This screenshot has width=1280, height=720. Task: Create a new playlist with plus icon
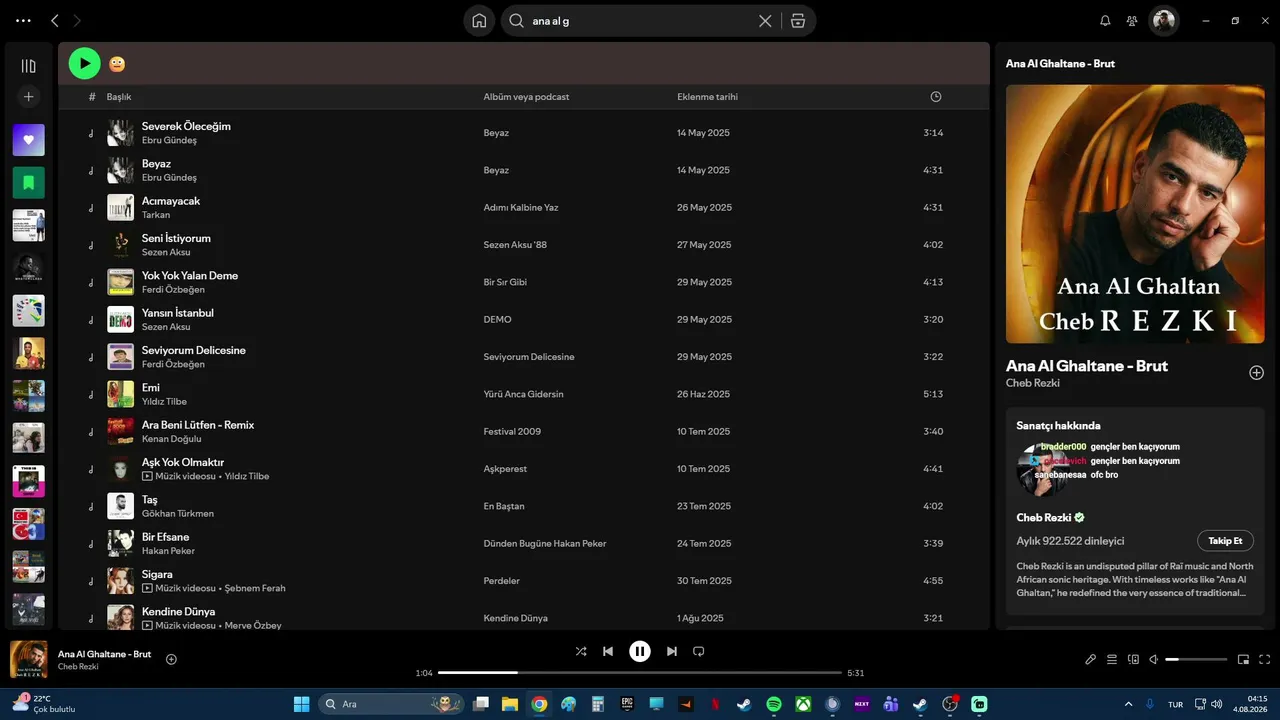(28, 97)
